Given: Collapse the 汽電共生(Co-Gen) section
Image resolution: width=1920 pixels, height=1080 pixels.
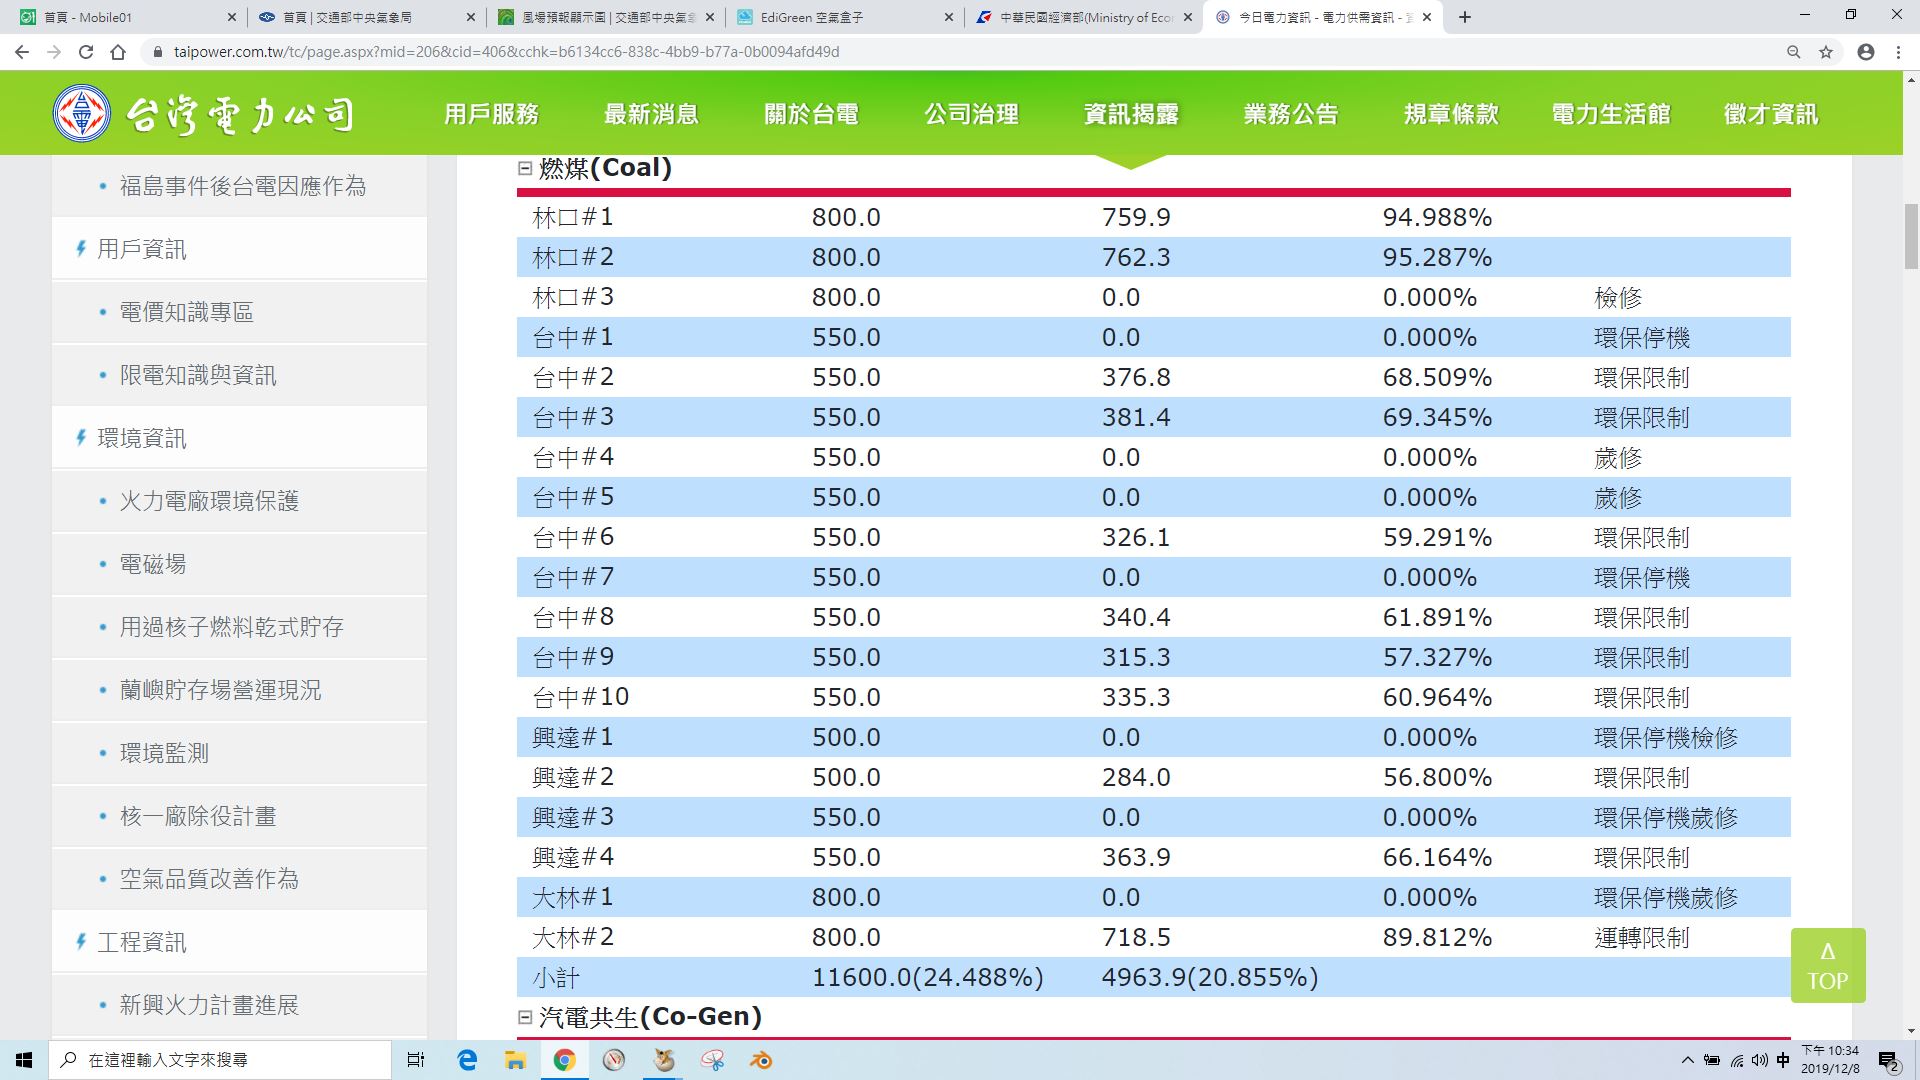Looking at the screenshot, I should [525, 1017].
